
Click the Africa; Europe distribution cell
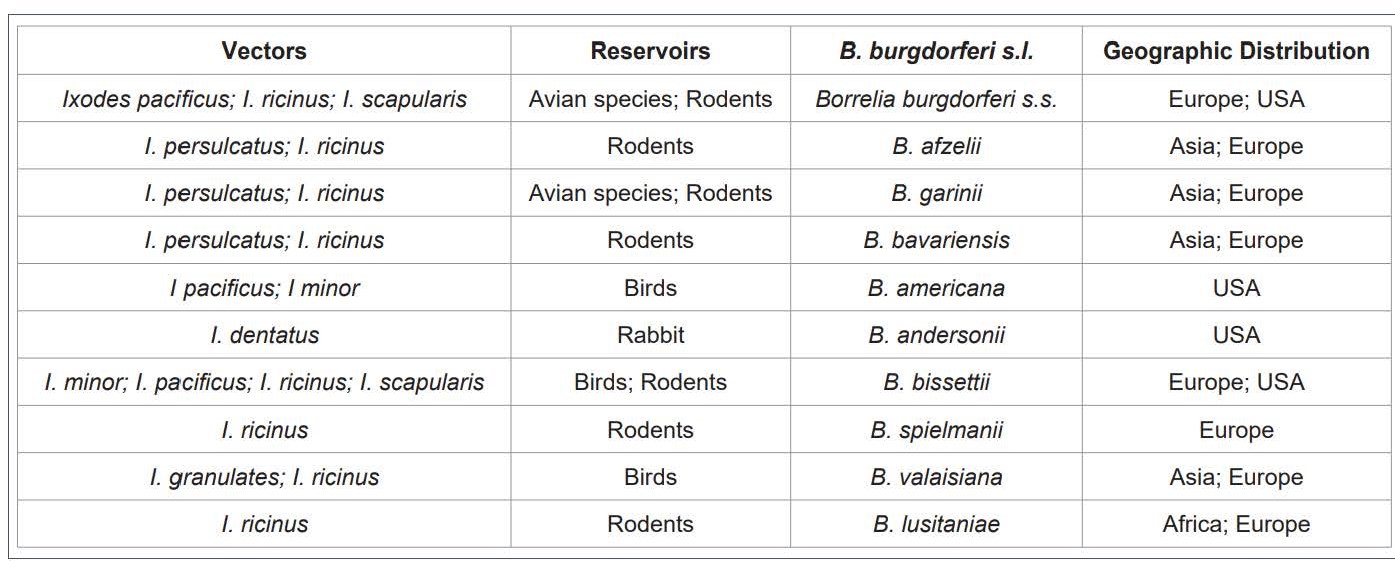(1236, 524)
